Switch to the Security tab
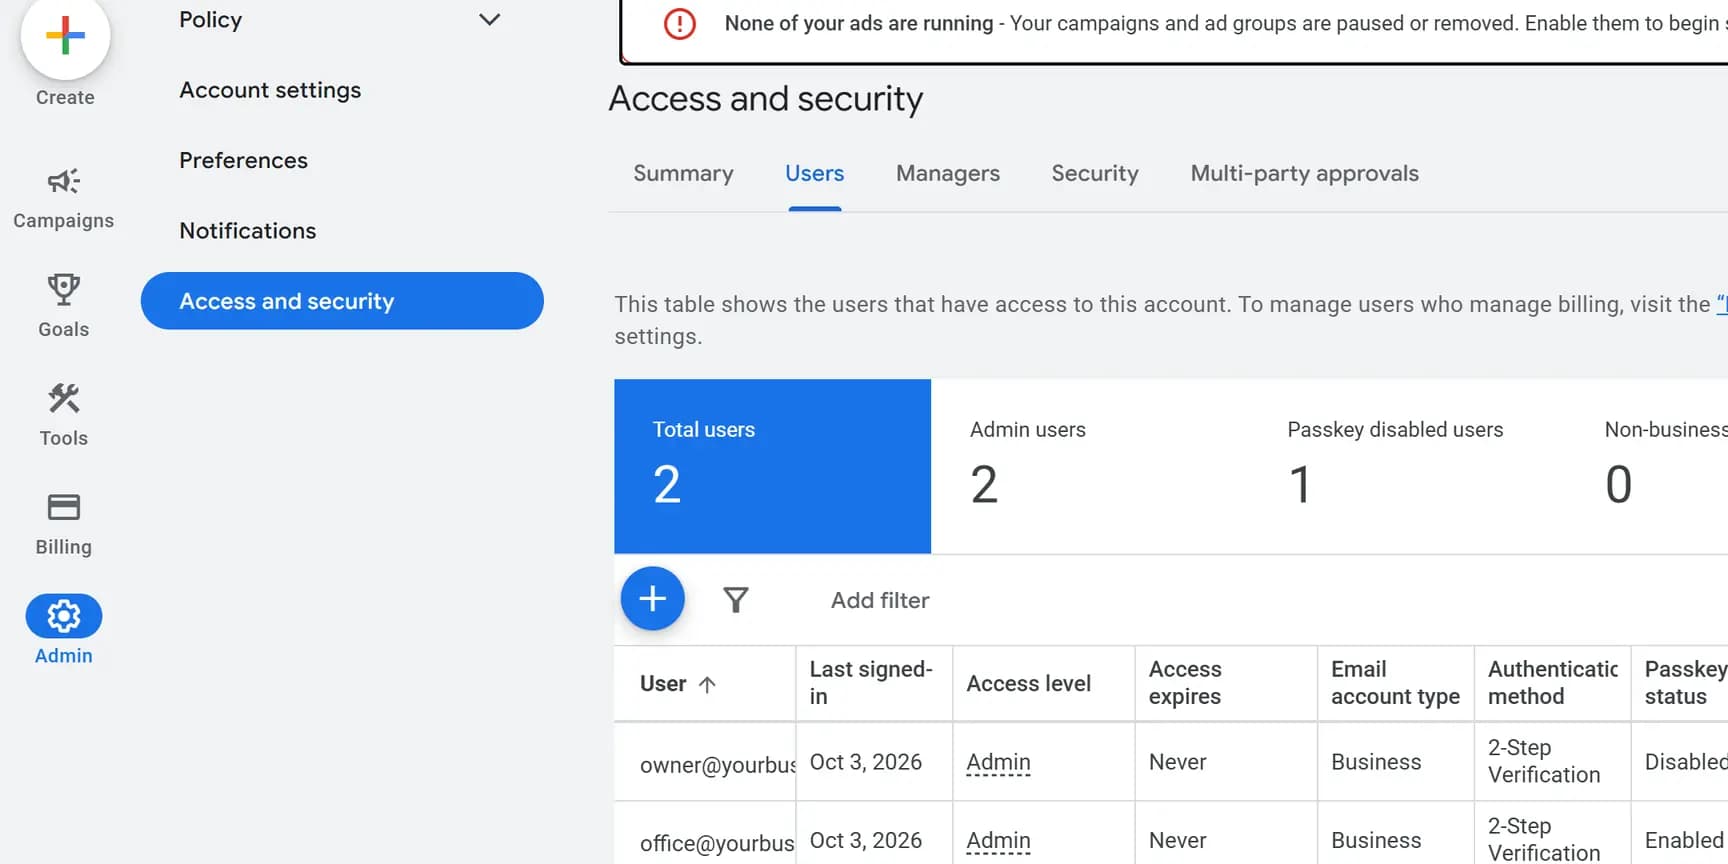The width and height of the screenshot is (1728, 864). [1095, 174]
